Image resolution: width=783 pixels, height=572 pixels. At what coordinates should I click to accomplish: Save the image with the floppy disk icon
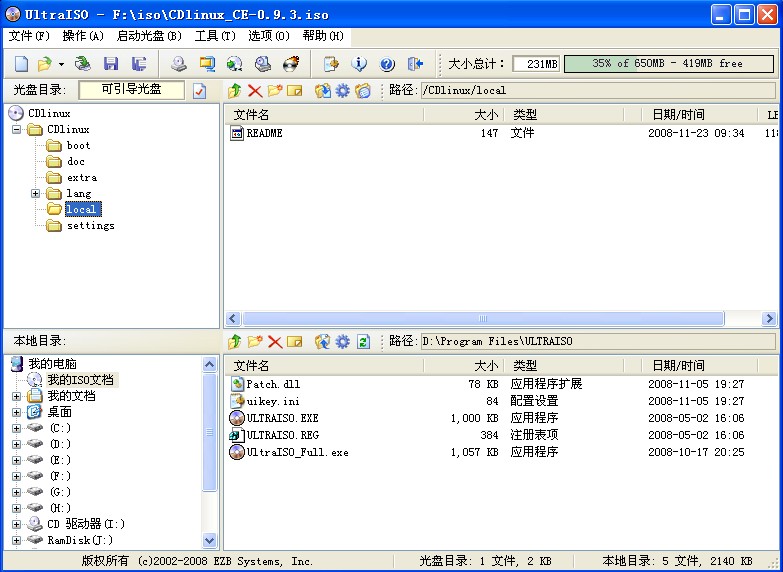[111, 64]
